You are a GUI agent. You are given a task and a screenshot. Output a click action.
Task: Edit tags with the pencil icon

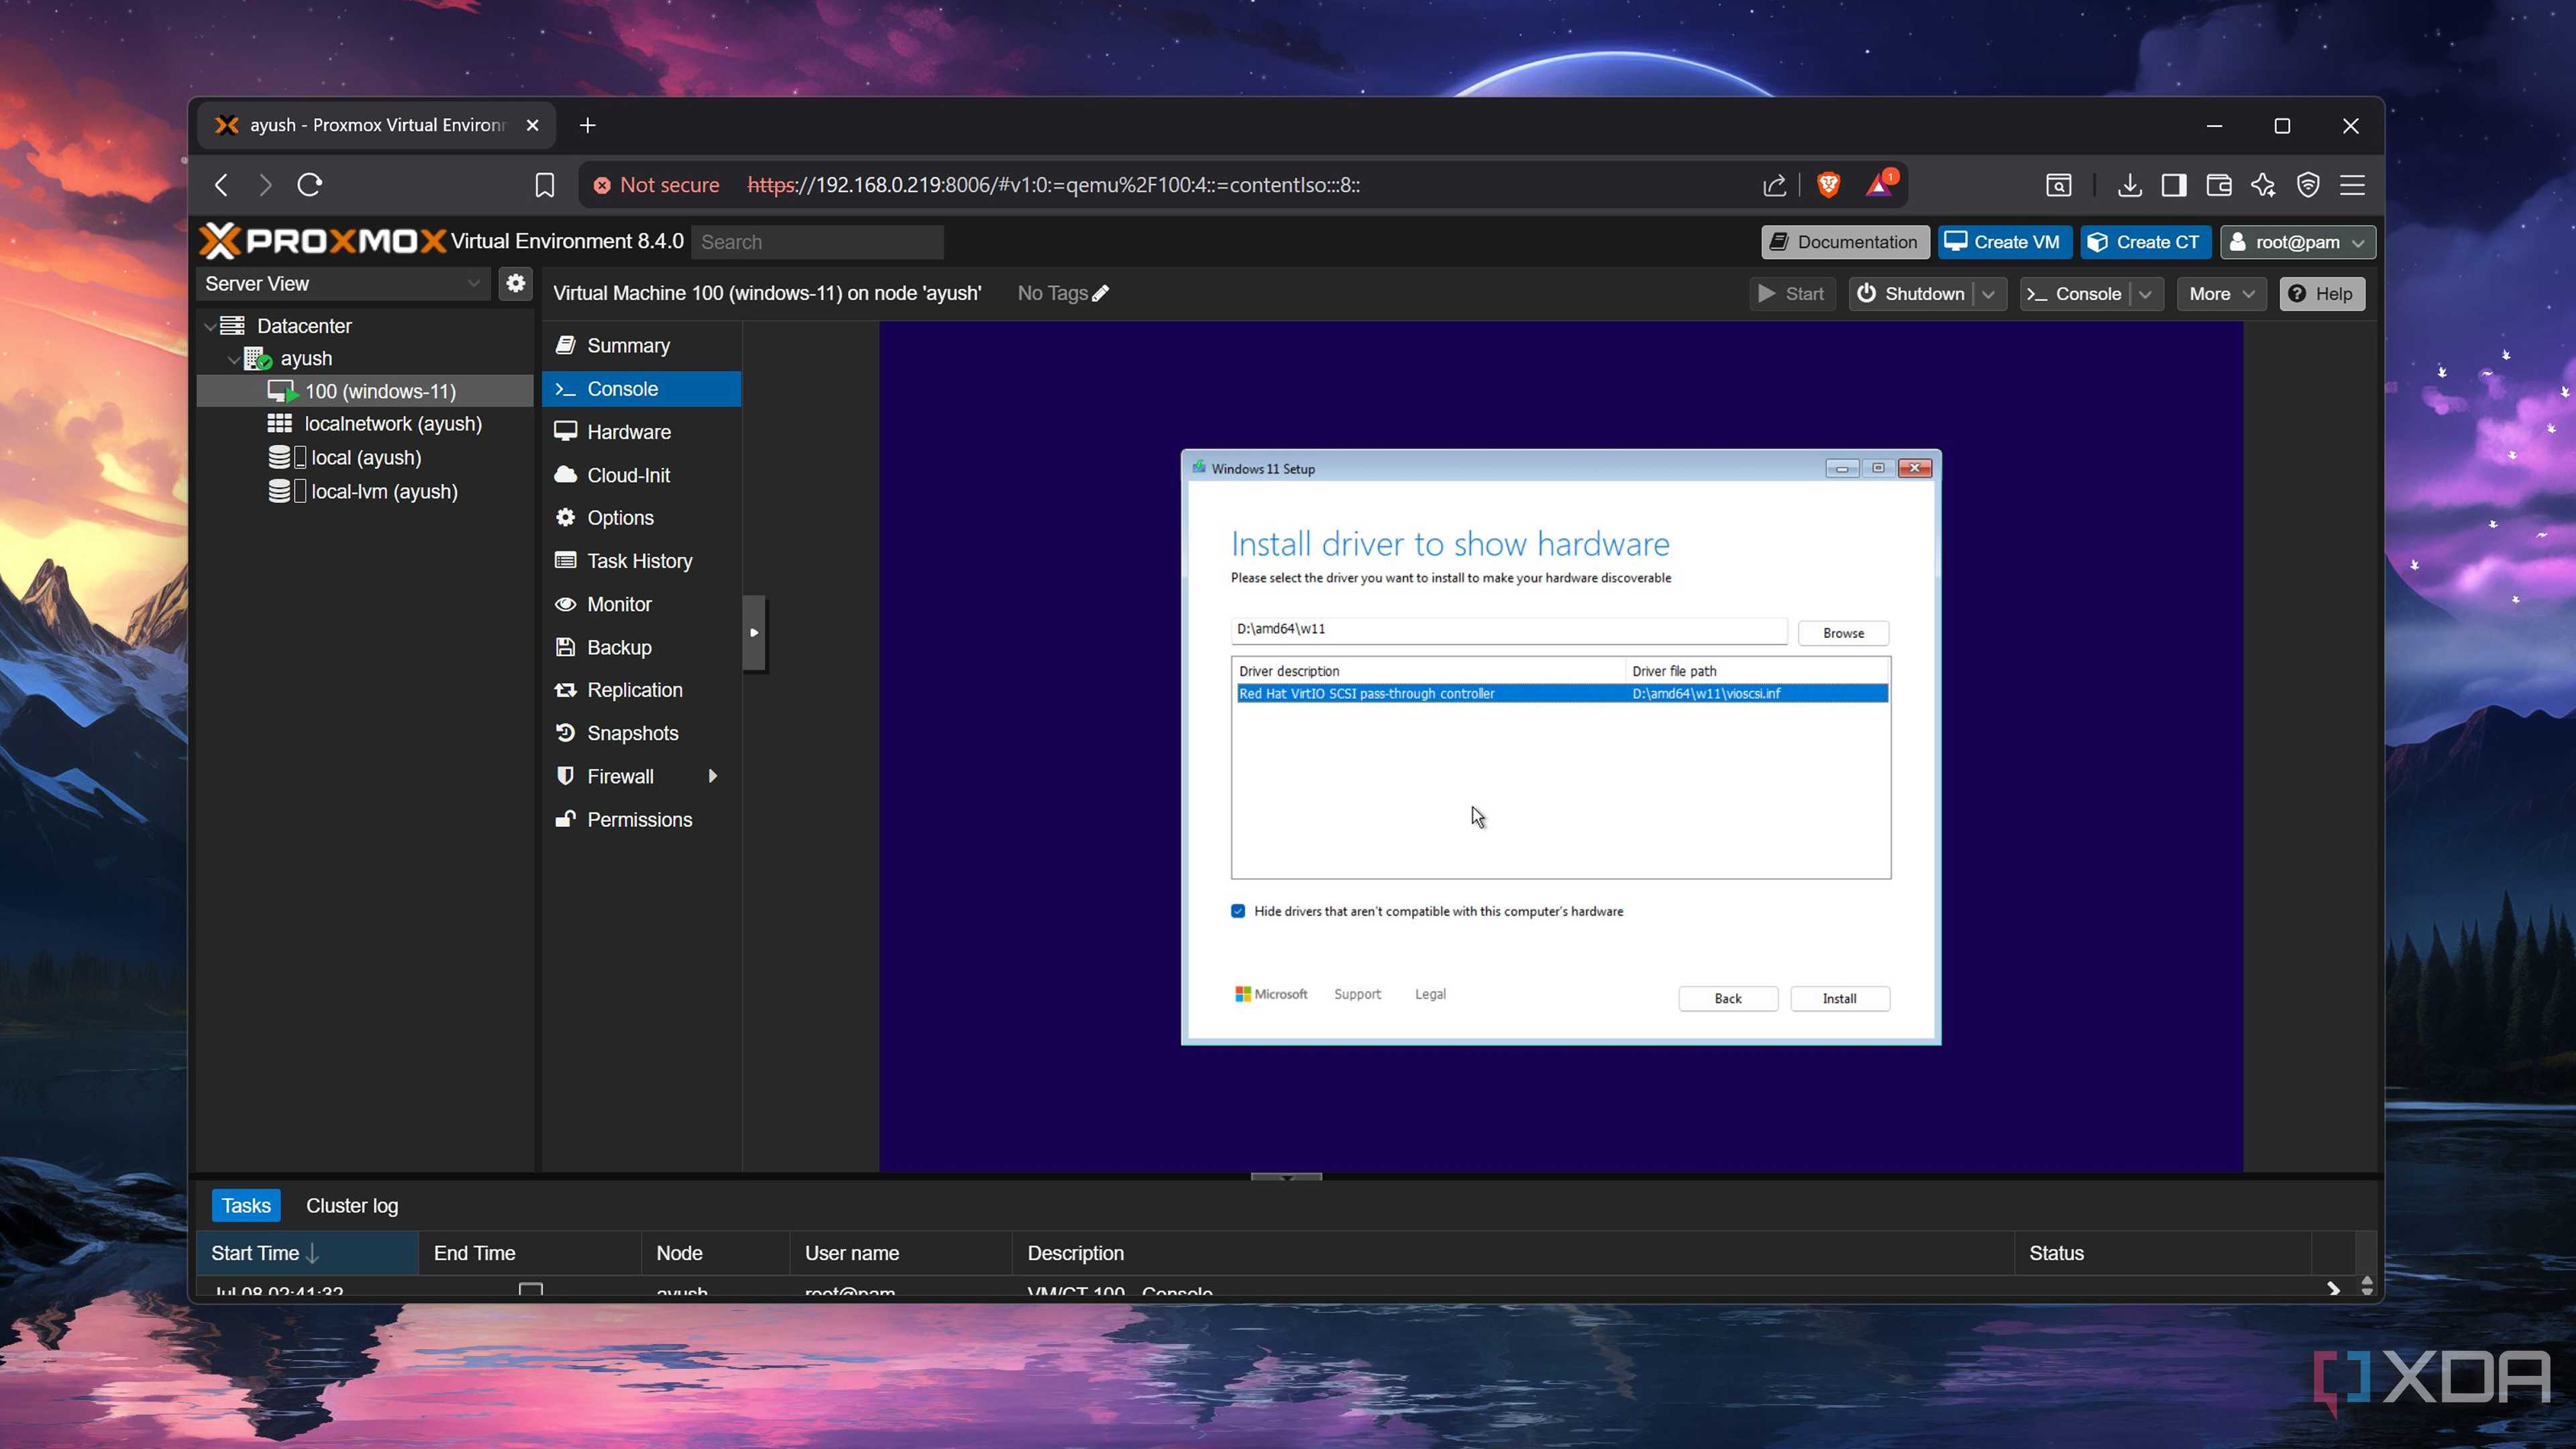click(x=1100, y=293)
